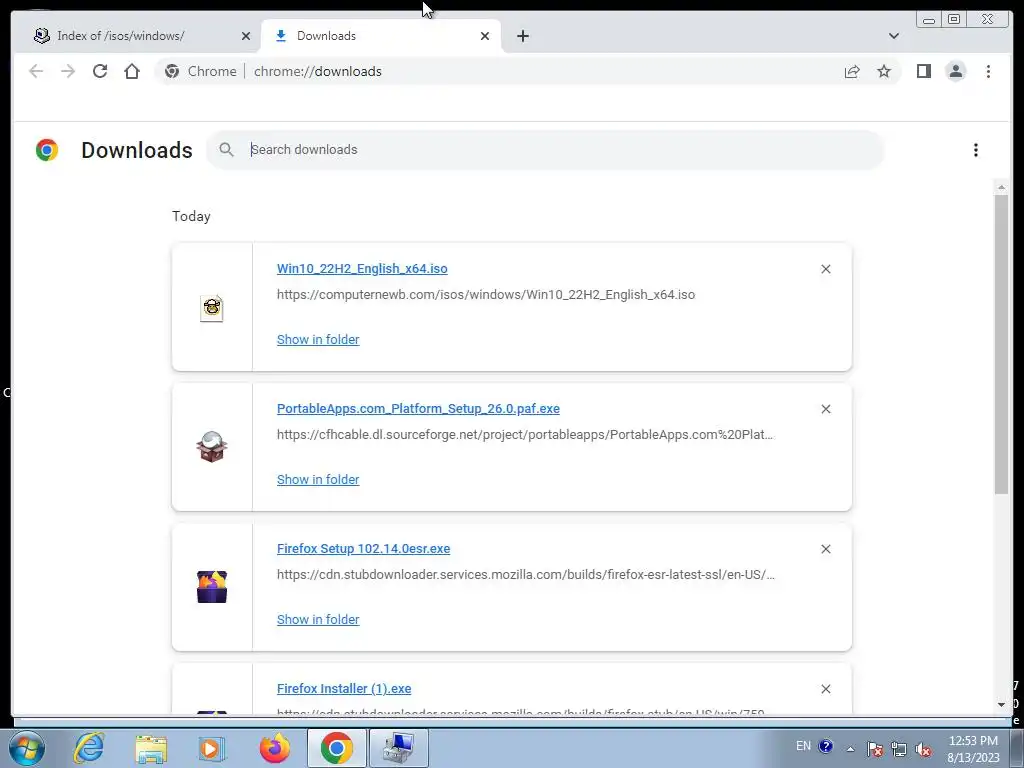Remove PortableApps.com_Platform_Setup from the list

(825, 409)
